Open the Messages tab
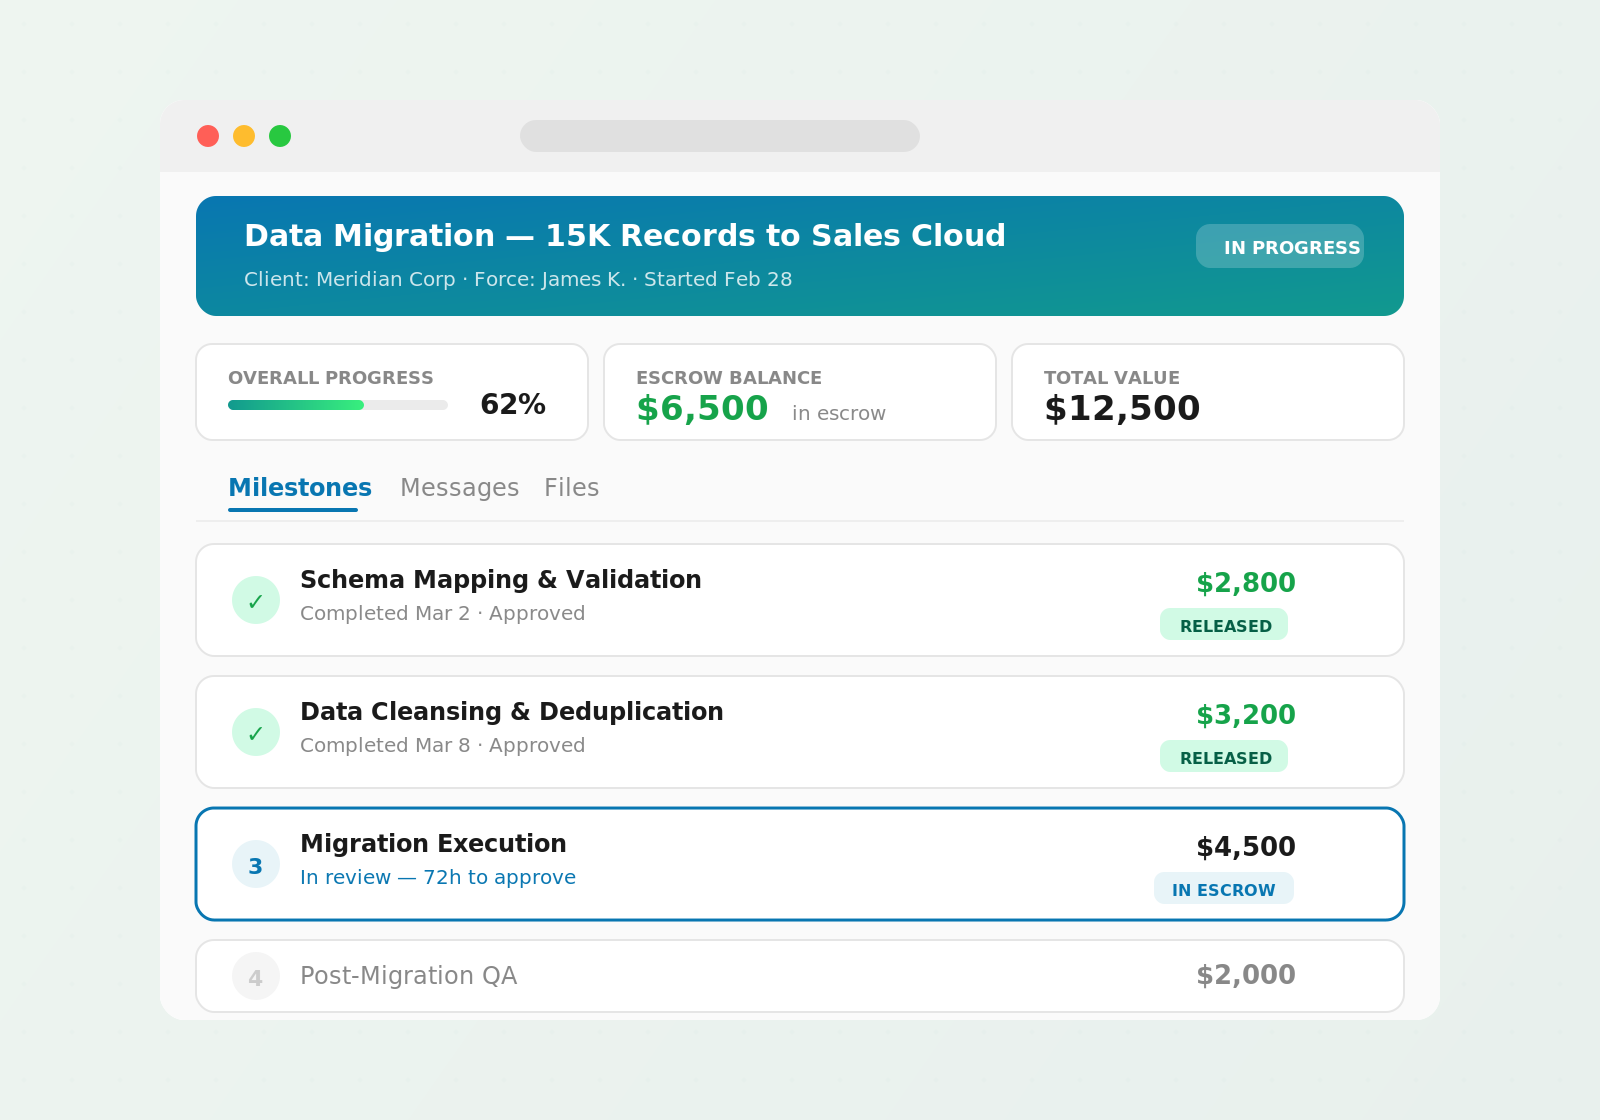1600x1120 pixels. 459,488
